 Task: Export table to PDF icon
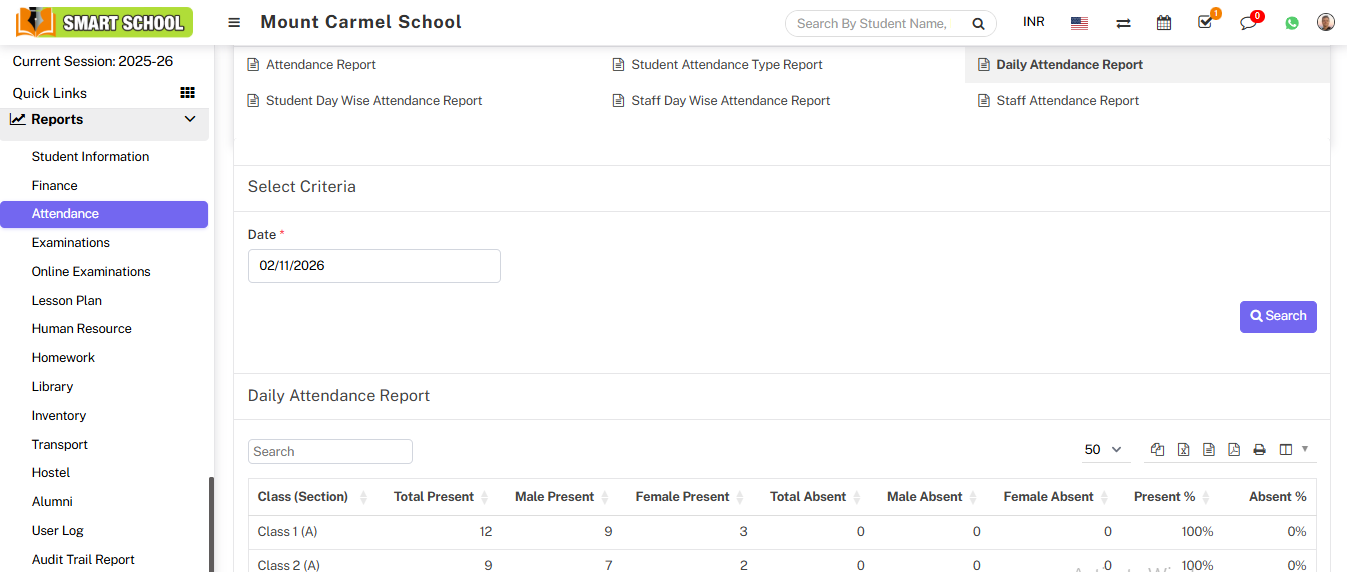pyautogui.click(x=1234, y=450)
